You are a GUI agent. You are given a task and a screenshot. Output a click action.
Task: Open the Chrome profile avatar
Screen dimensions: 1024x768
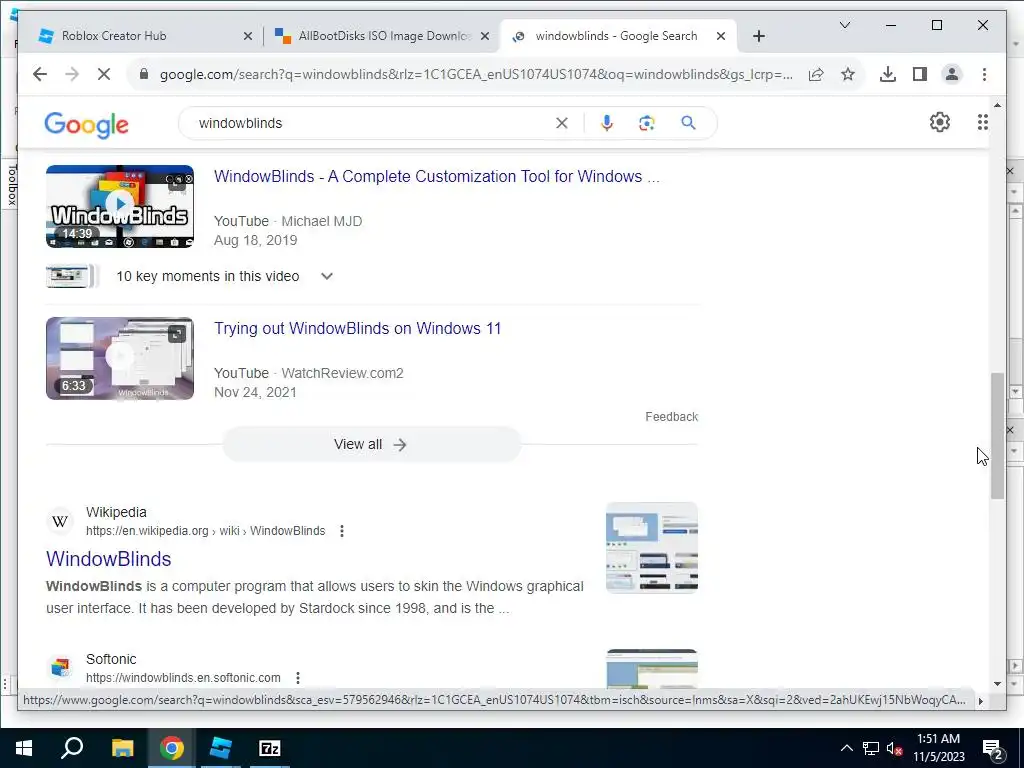click(952, 74)
